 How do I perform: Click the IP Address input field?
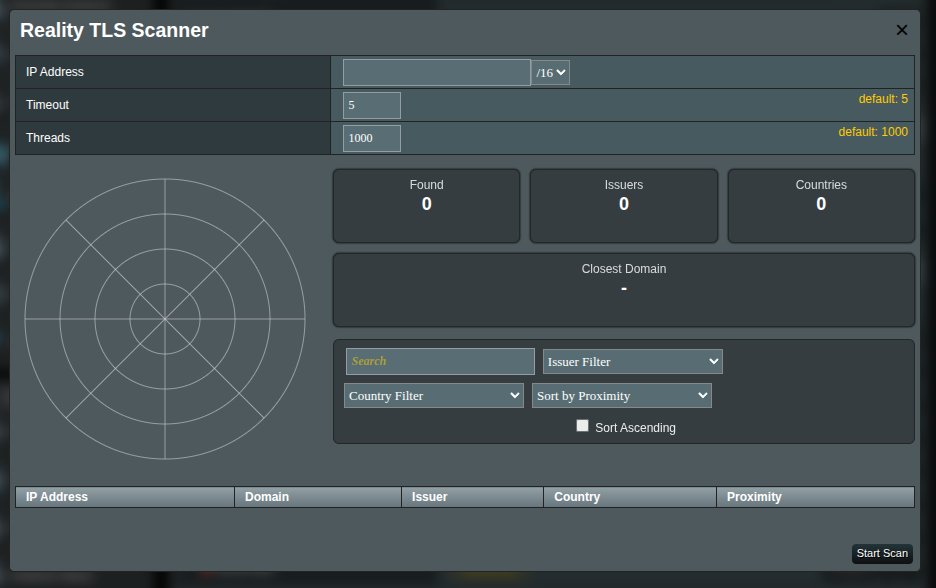pos(436,72)
